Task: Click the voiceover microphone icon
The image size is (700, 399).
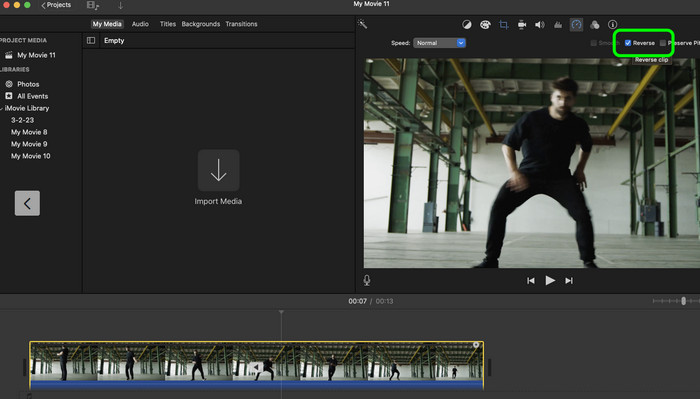Action: click(367, 280)
